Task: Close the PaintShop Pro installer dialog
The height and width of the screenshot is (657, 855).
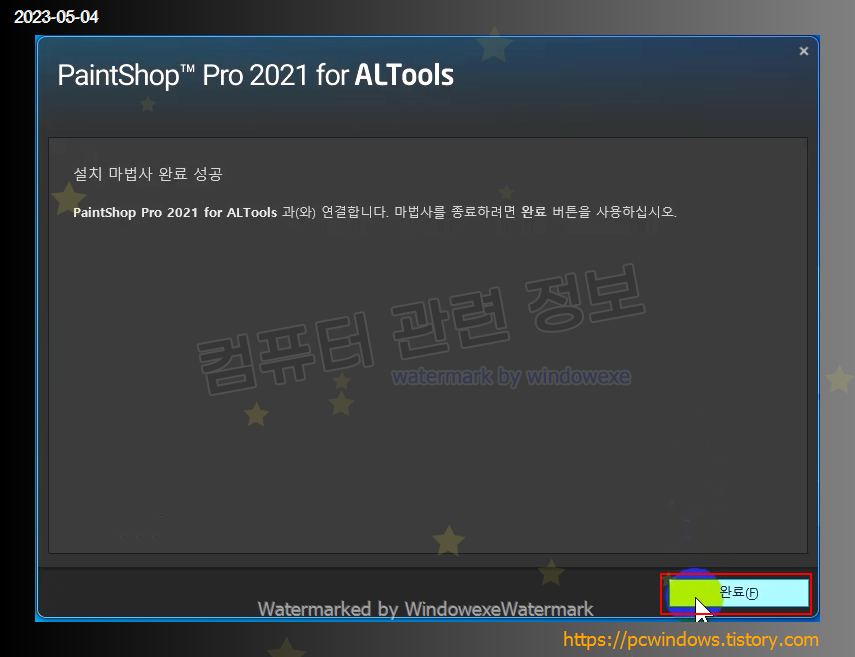Action: tap(803, 51)
